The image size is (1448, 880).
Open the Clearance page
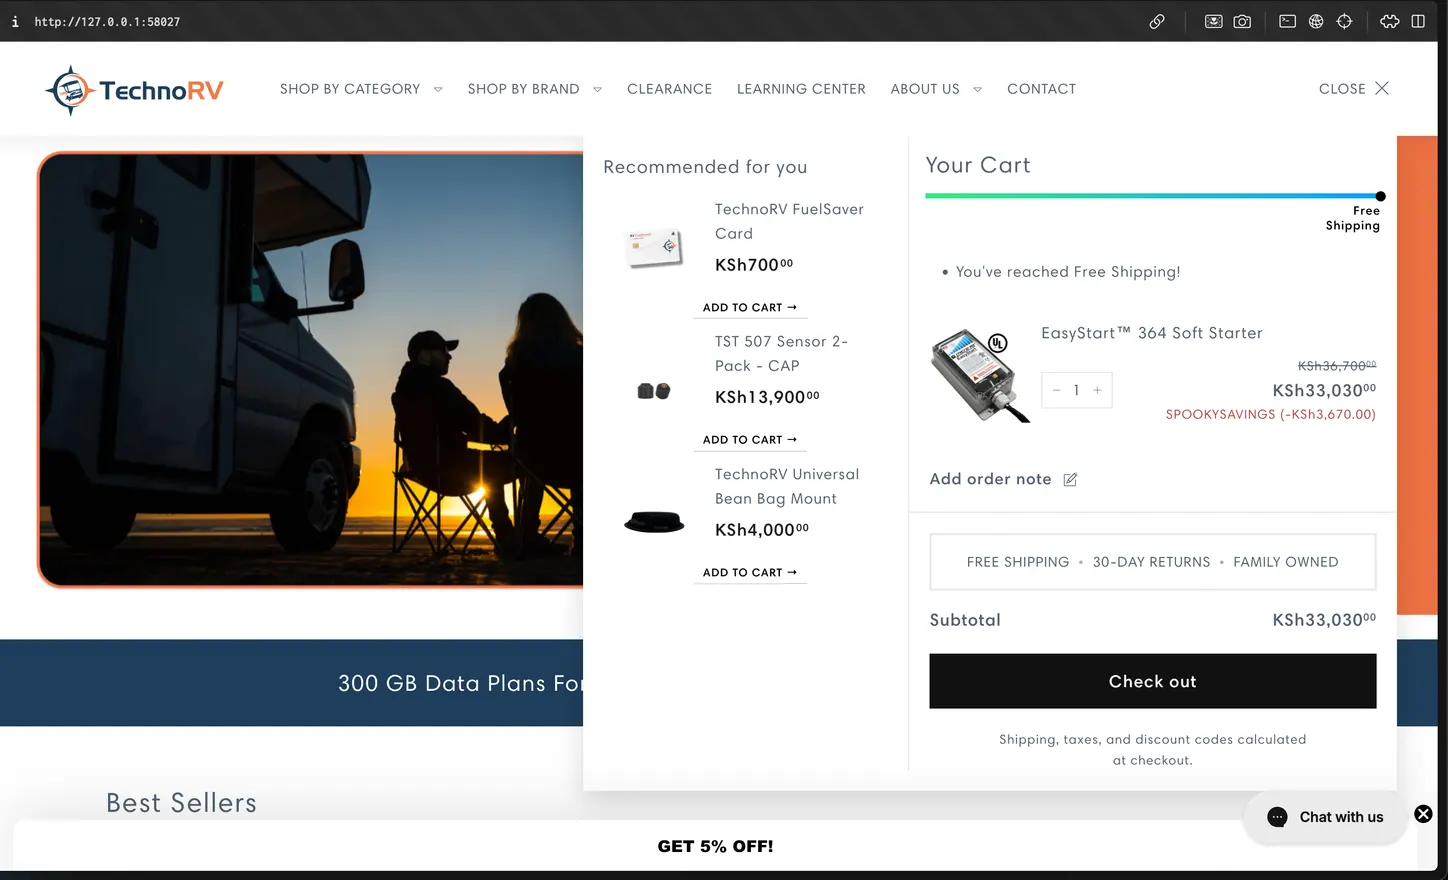click(670, 89)
